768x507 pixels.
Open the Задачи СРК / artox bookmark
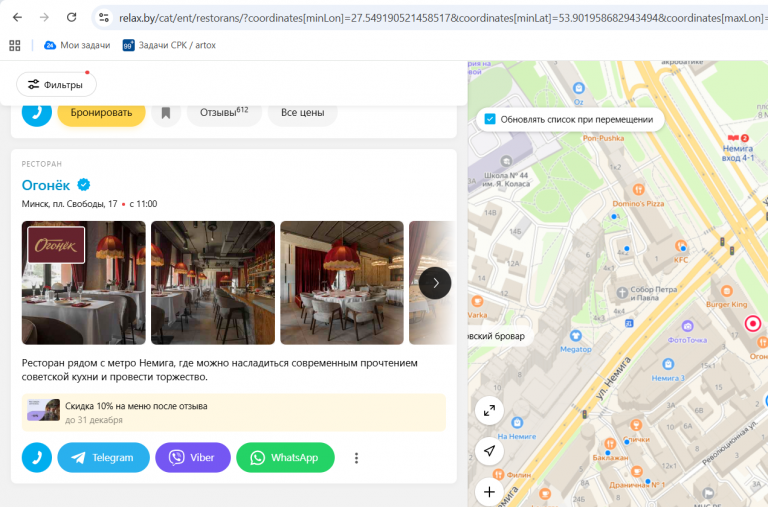click(x=169, y=46)
